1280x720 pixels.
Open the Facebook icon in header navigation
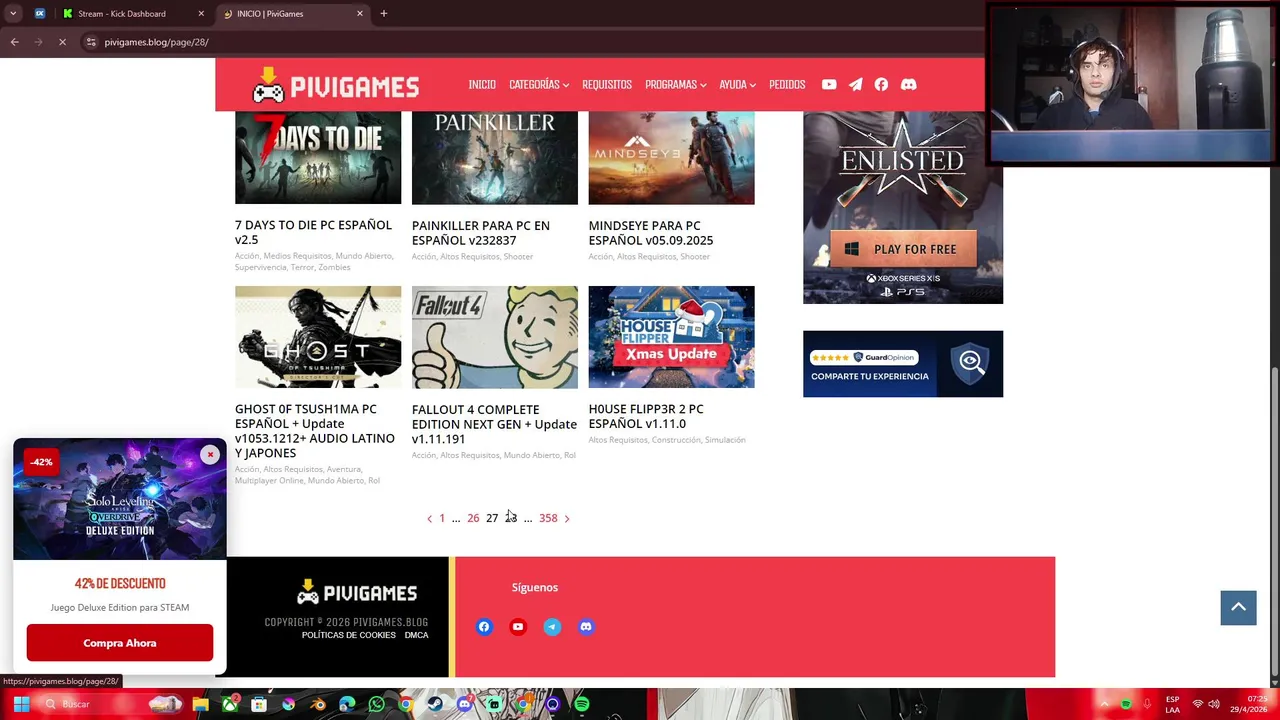point(881,85)
